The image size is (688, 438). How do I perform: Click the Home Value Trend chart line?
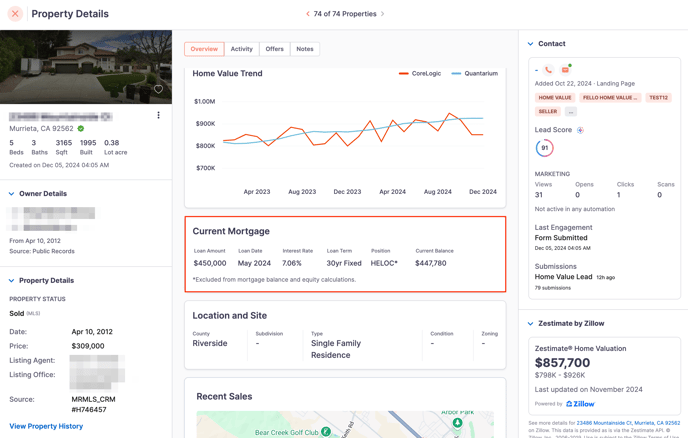353,129
